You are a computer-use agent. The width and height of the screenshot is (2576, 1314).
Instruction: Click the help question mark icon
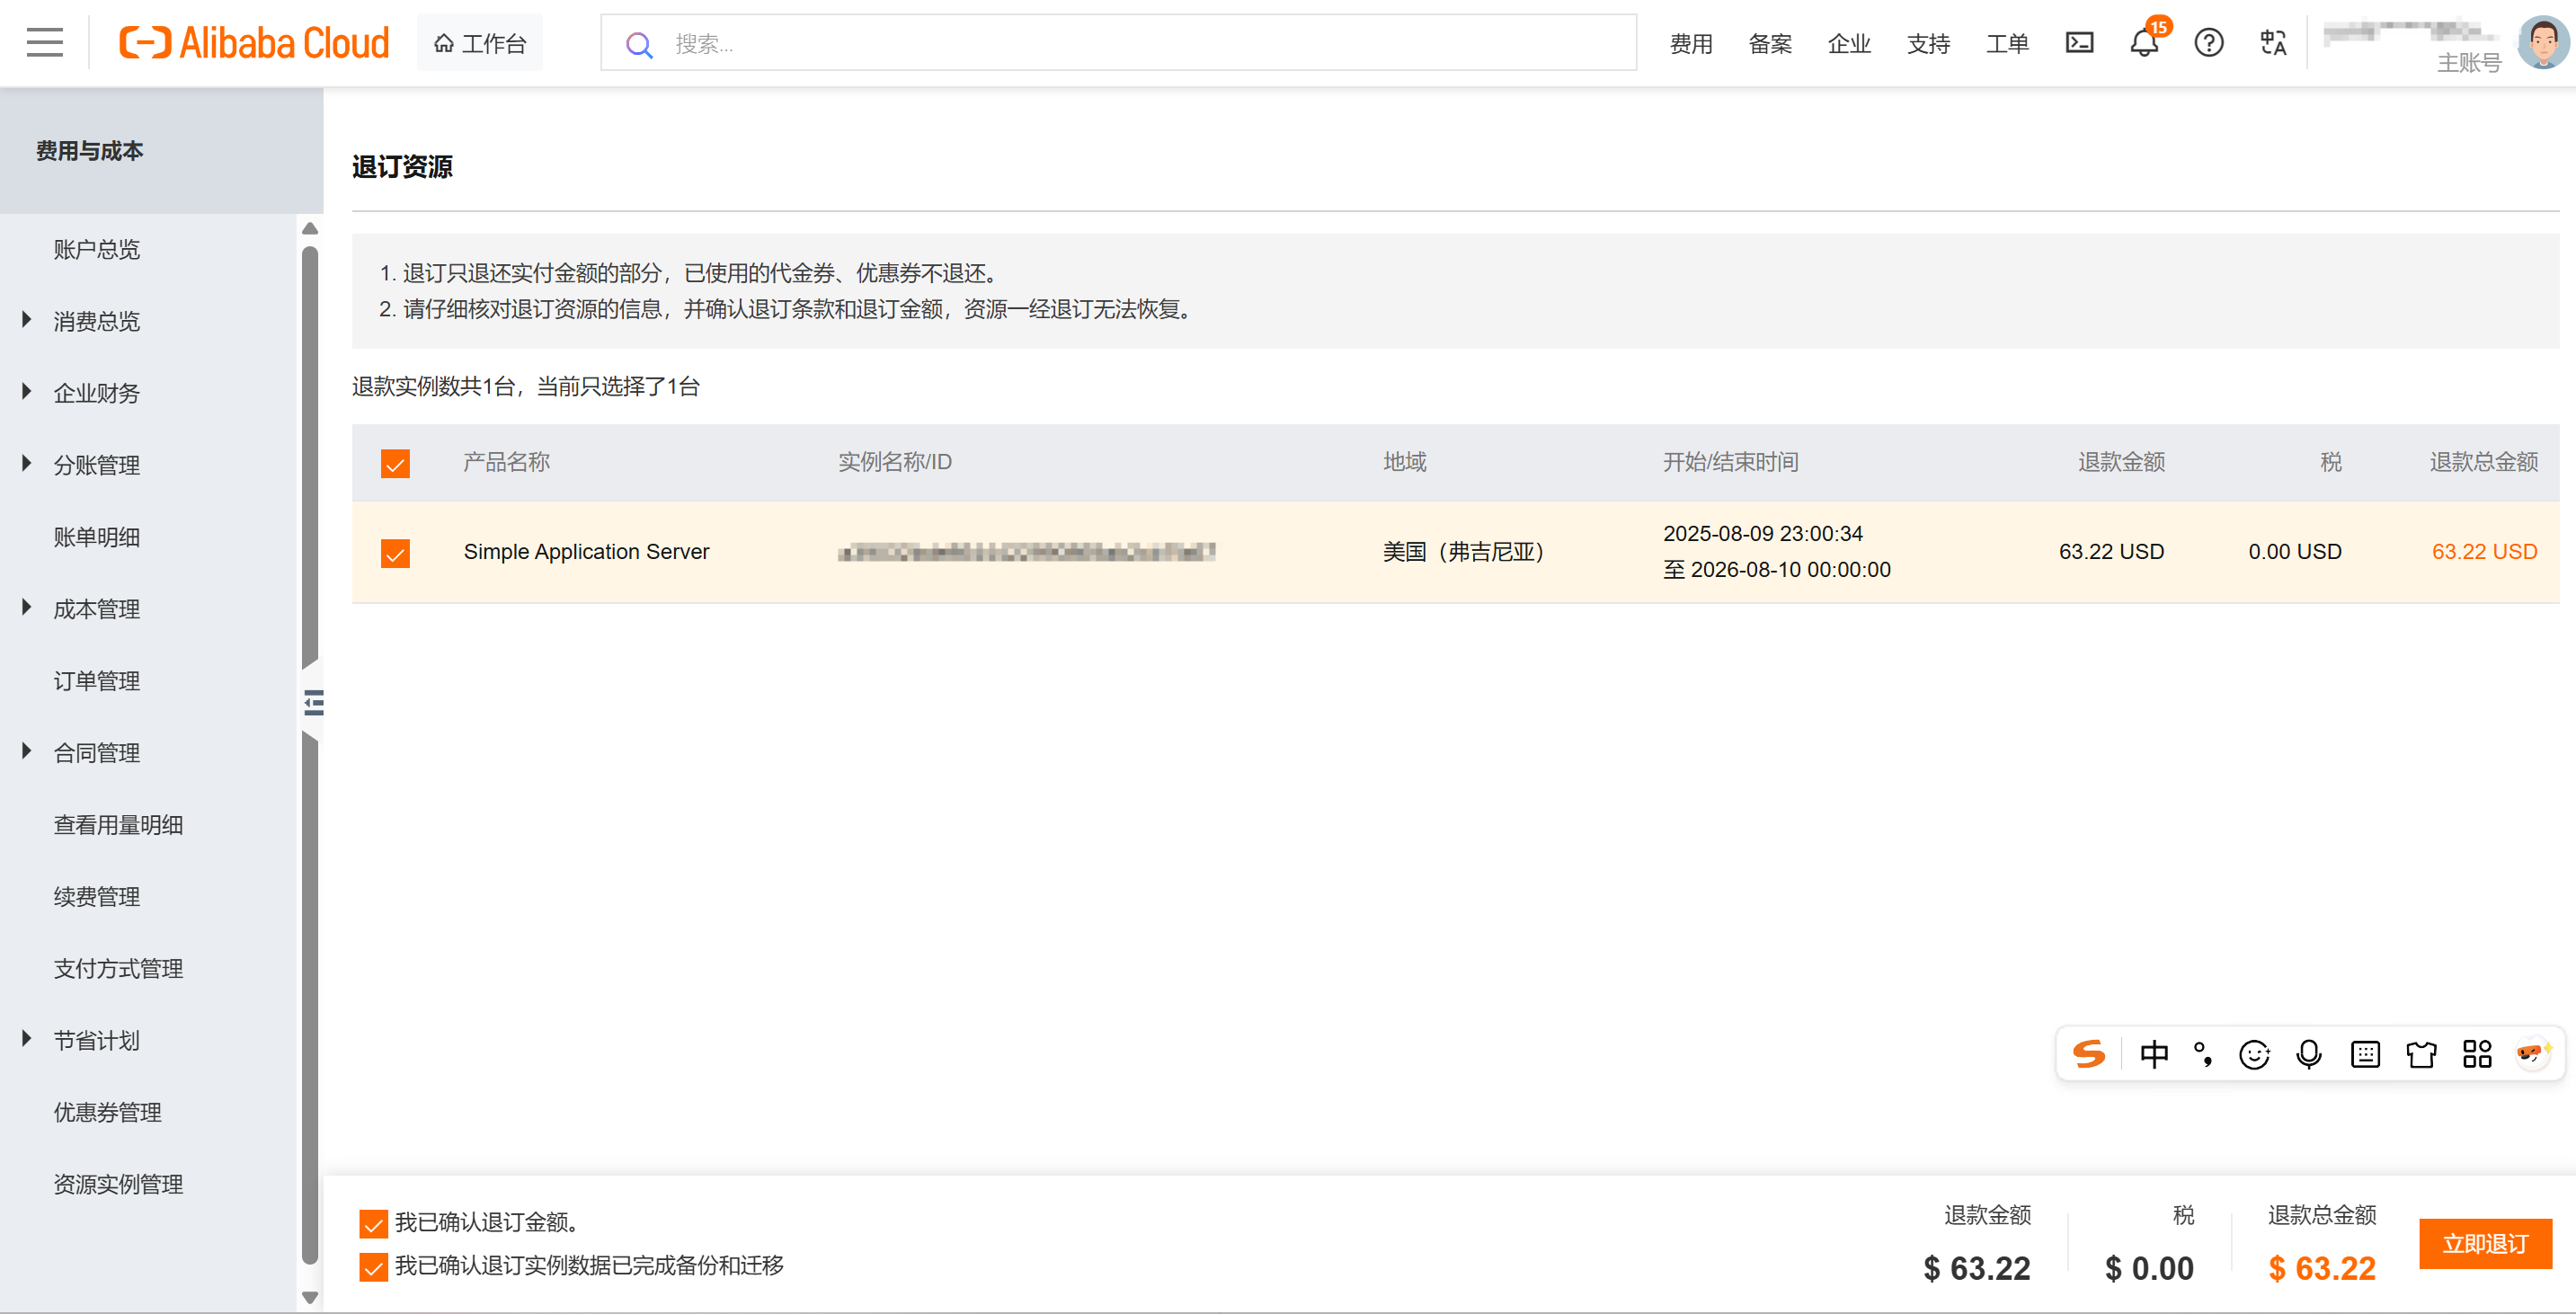2208,43
